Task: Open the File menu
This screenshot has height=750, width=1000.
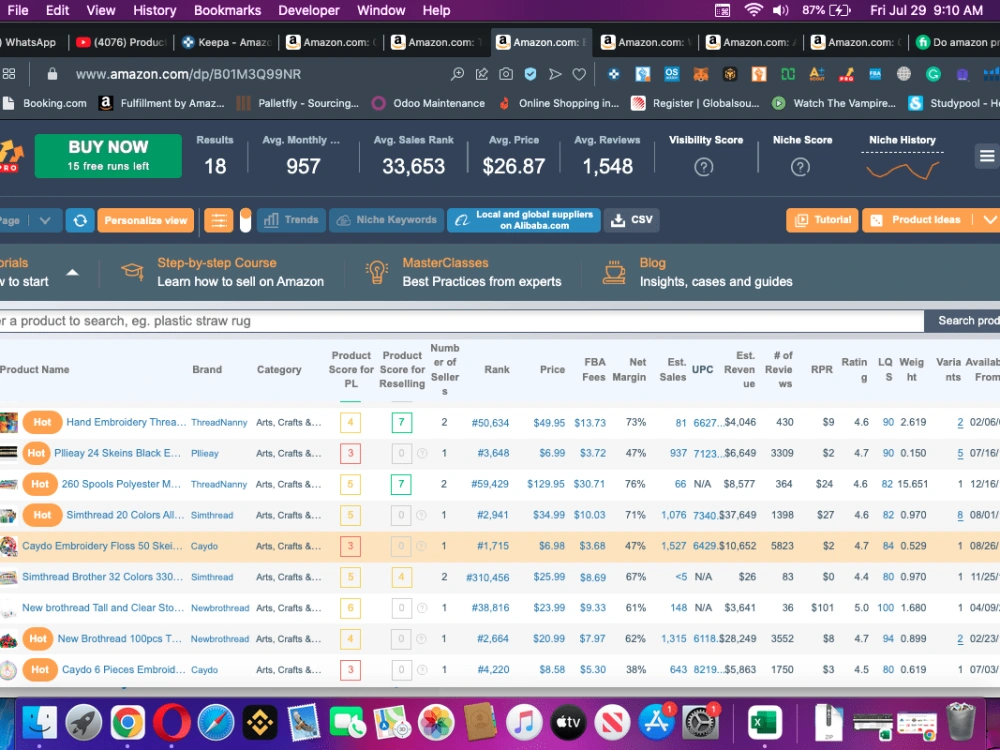Action: tap(17, 10)
